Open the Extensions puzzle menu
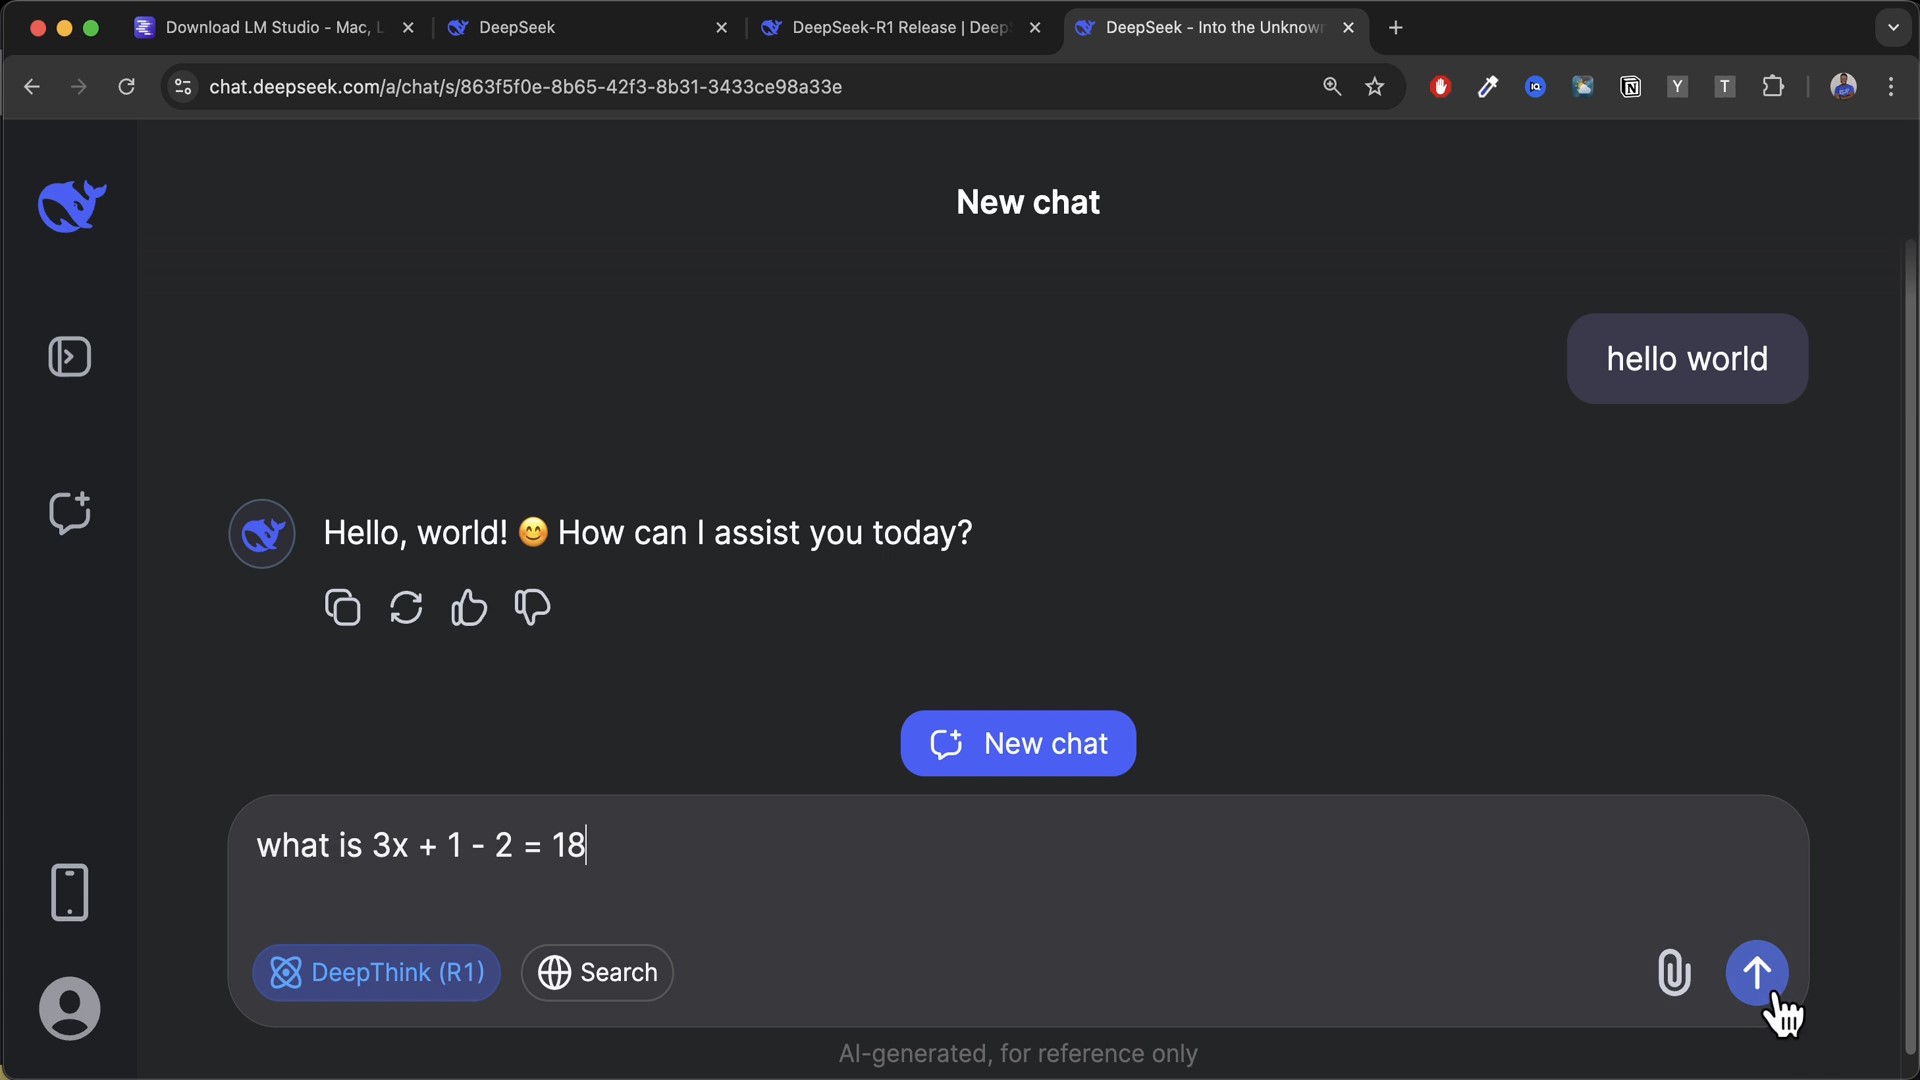 [x=1773, y=87]
